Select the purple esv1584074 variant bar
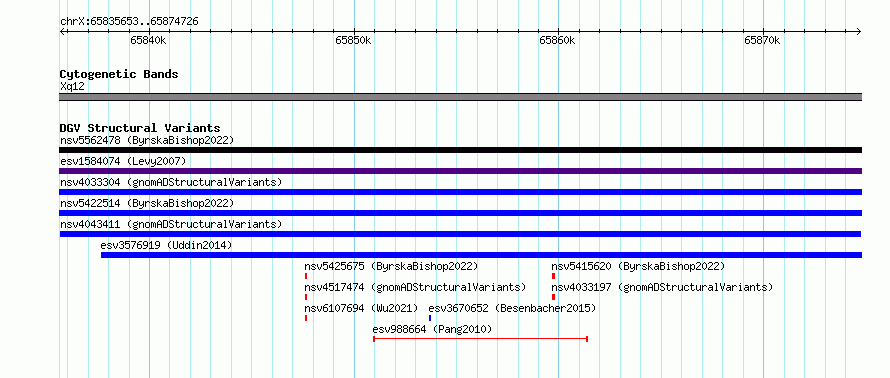Screen dimensions: 890x378 (x=460, y=171)
